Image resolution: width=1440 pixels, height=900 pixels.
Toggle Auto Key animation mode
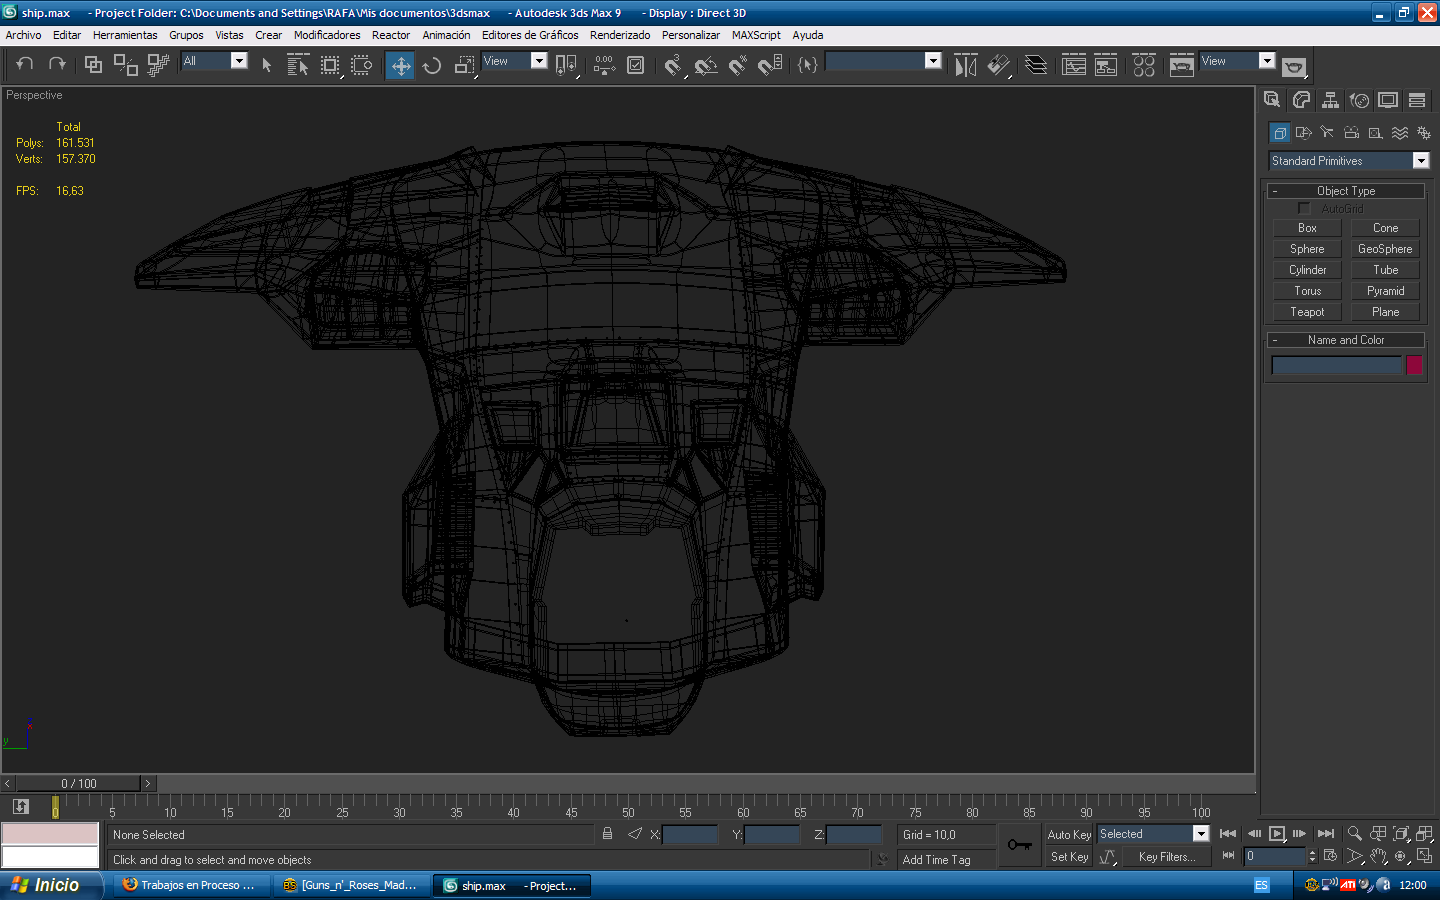click(1069, 835)
